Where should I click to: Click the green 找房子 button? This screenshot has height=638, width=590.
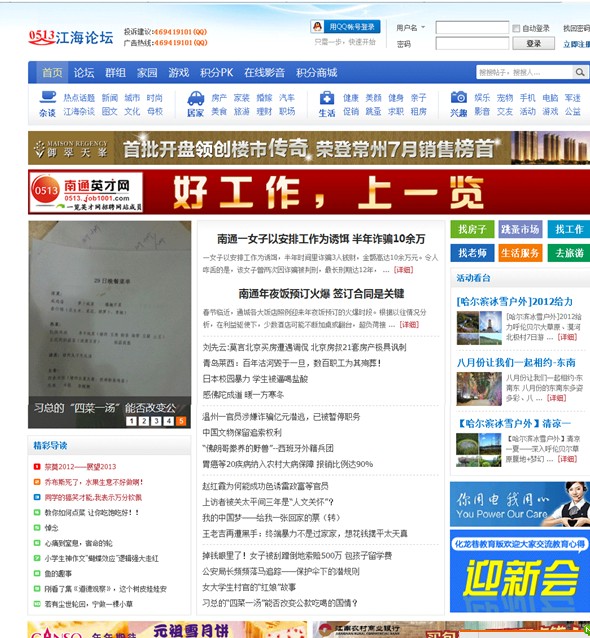pyautogui.click(x=472, y=229)
